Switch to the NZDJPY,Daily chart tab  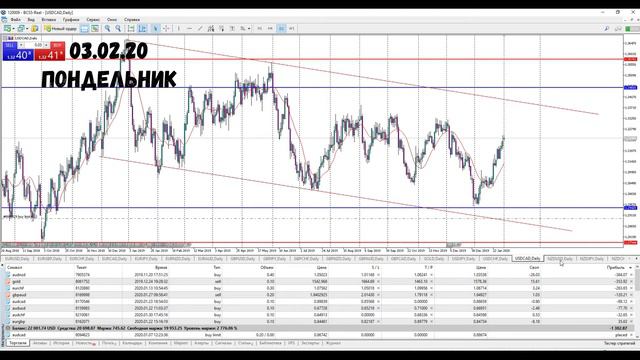point(591,259)
